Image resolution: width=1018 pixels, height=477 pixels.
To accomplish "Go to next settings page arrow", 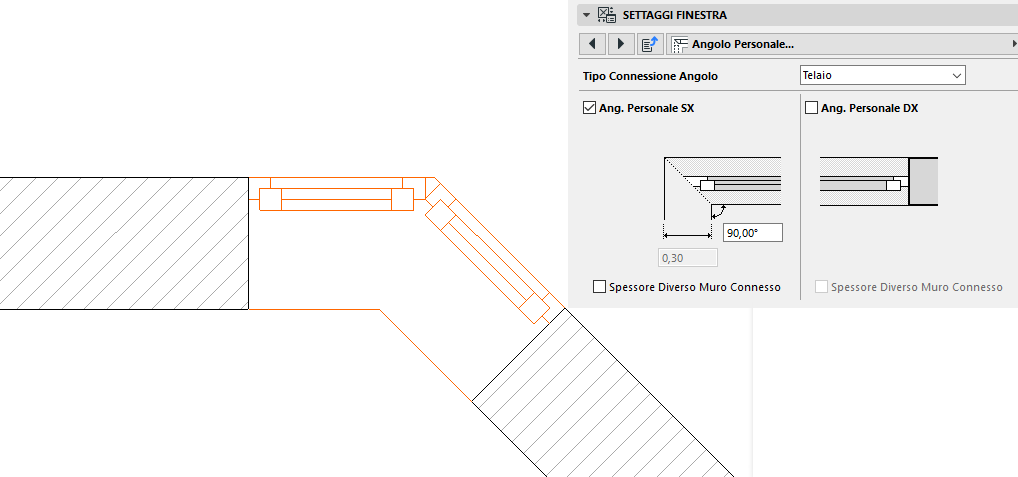I will [x=621, y=44].
